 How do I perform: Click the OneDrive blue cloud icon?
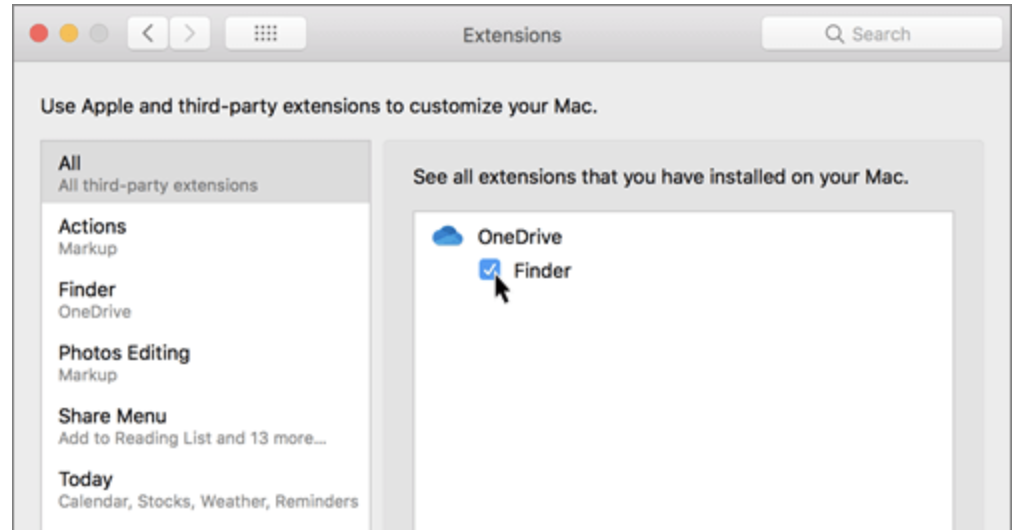click(x=447, y=237)
